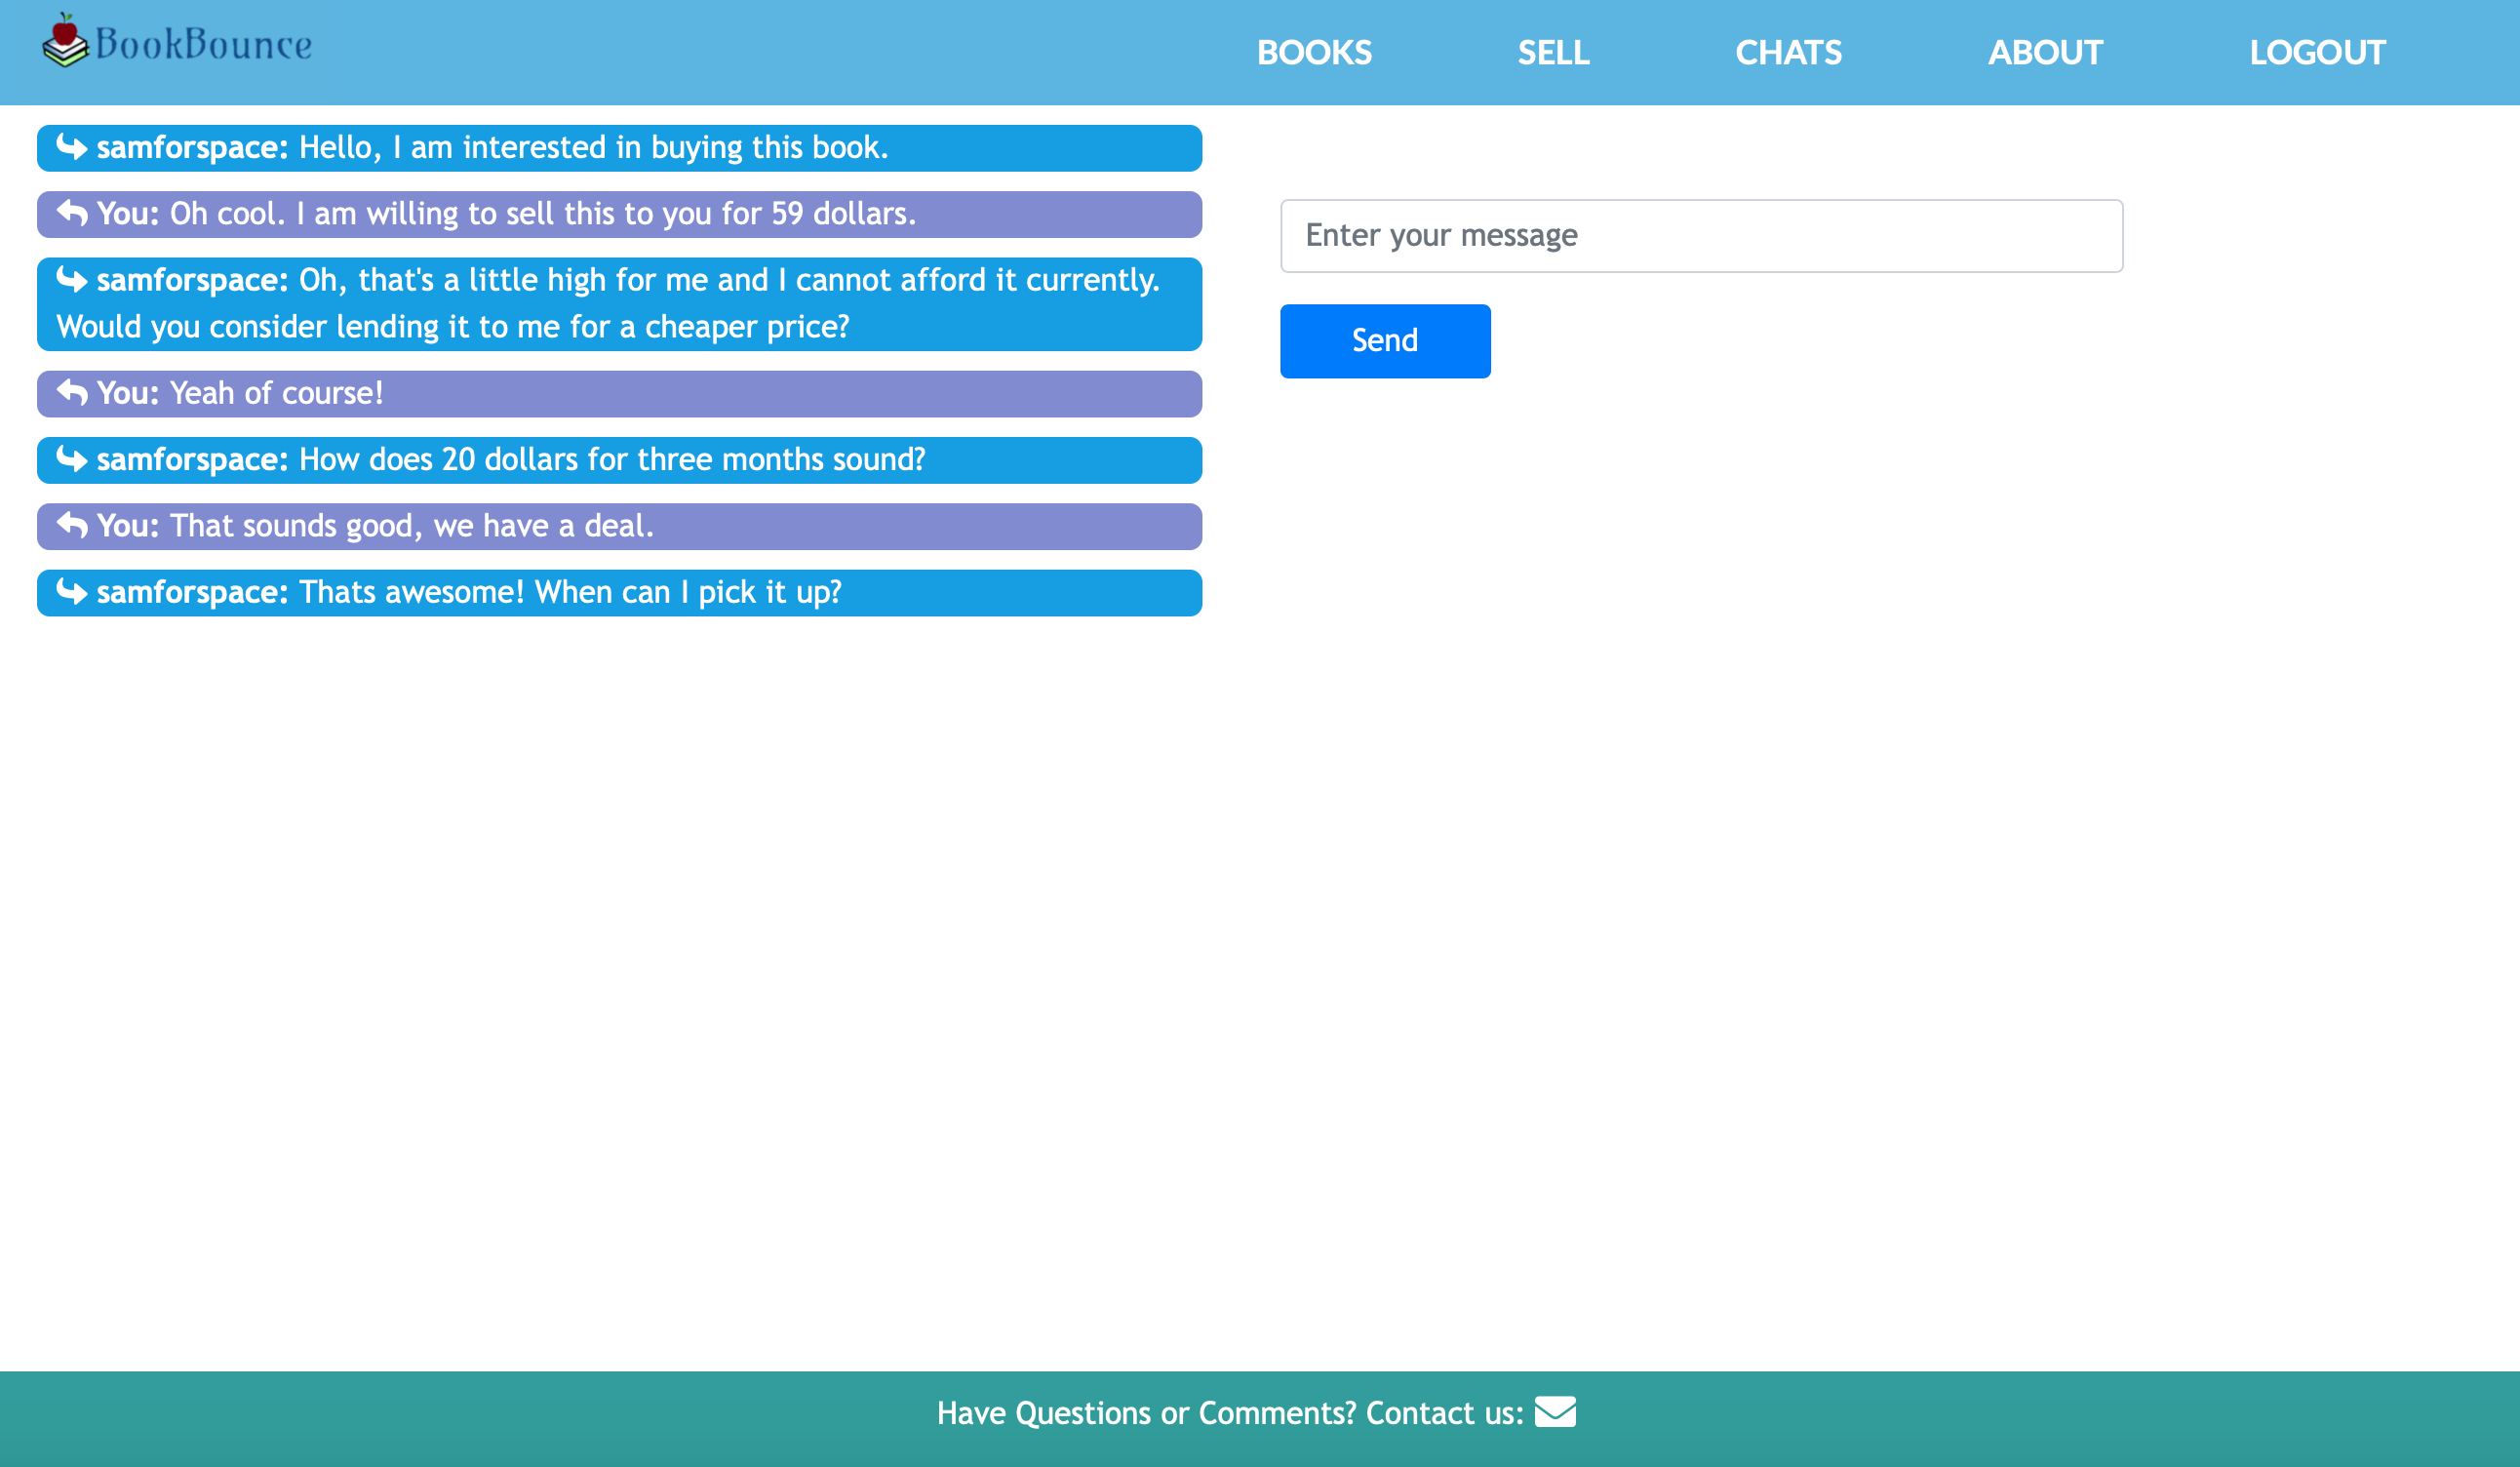Screen dimensions: 2520x1467
Task: Click arrow icon beside "Hello, I am interested" message
Action: 72,147
